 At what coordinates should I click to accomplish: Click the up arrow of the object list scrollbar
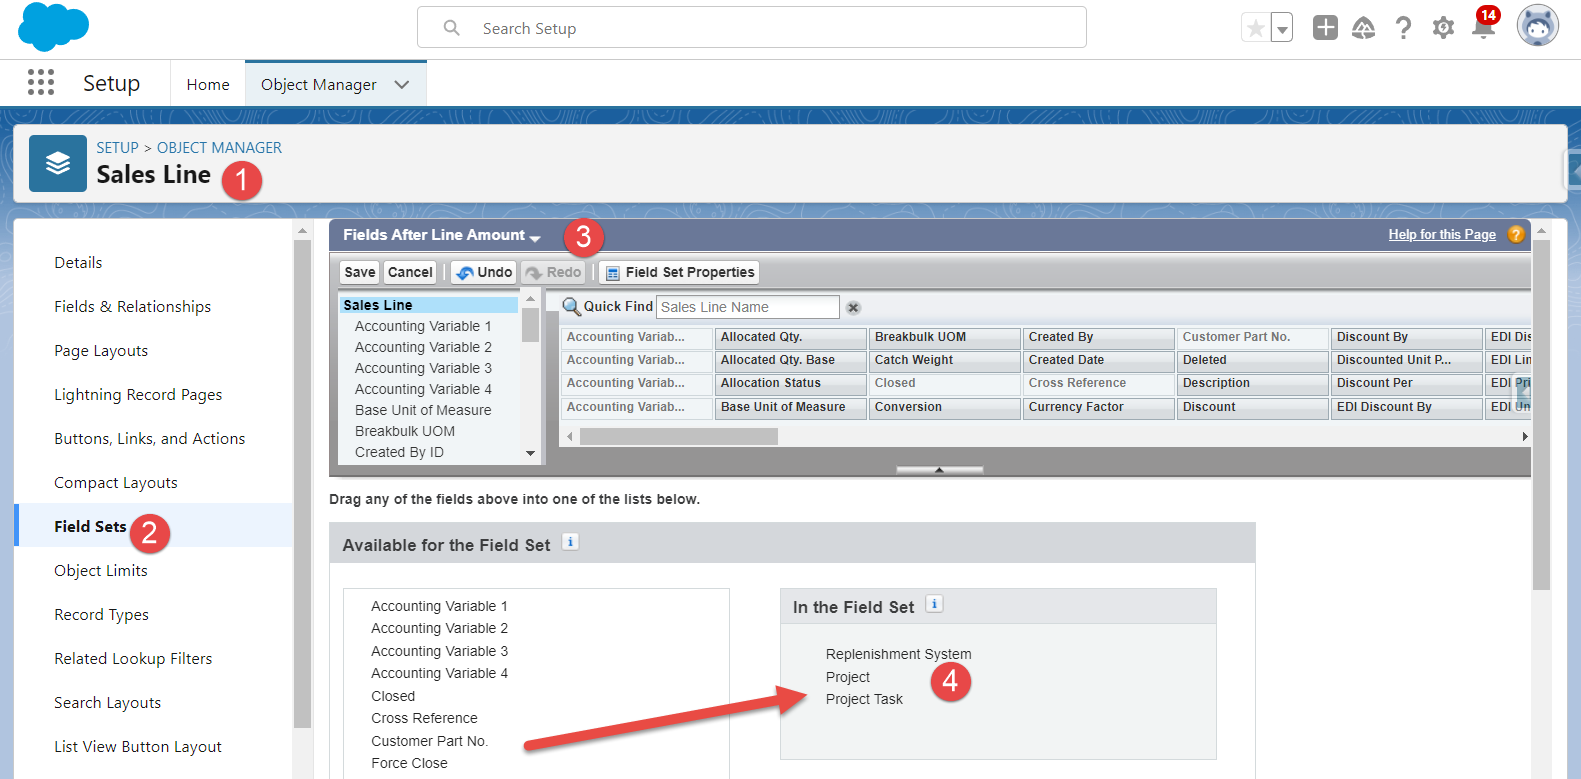point(530,299)
